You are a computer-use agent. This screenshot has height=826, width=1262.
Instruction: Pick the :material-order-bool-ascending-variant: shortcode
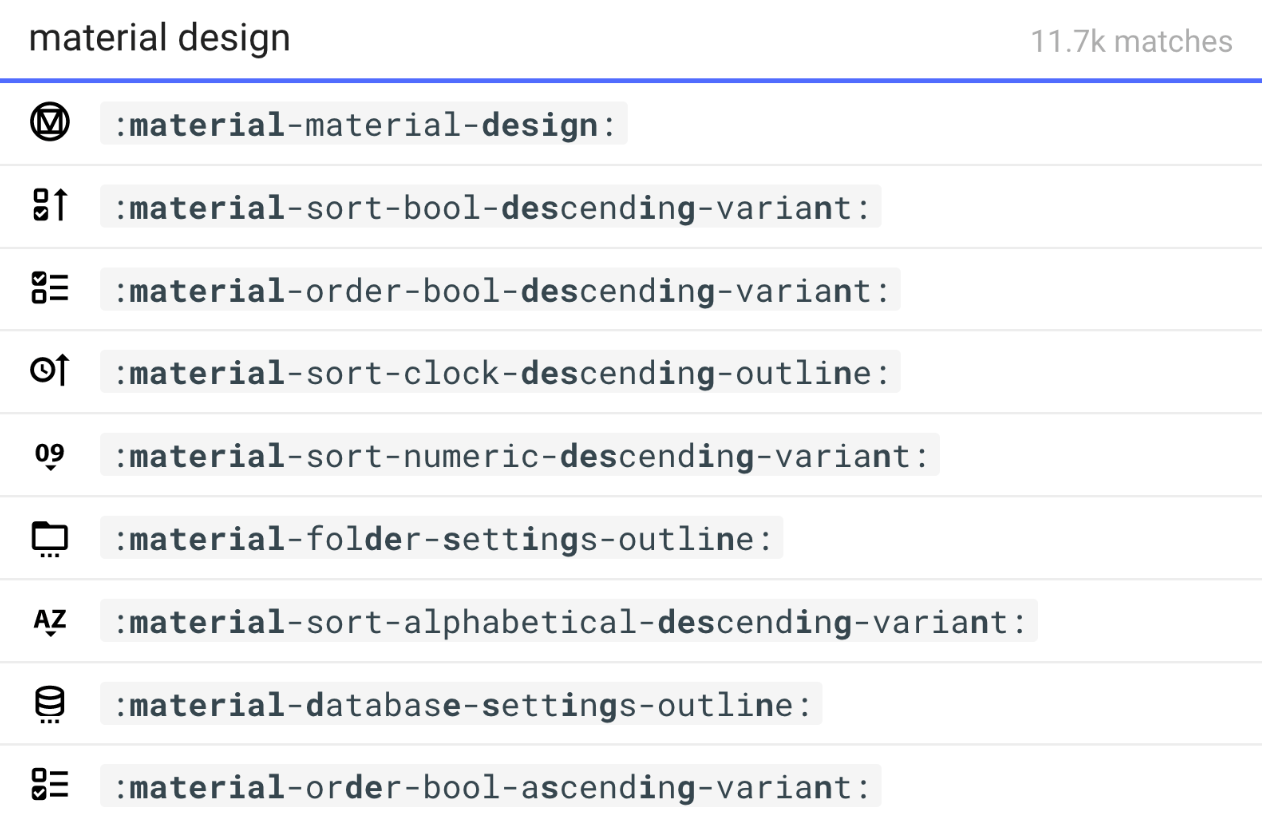coord(490,787)
